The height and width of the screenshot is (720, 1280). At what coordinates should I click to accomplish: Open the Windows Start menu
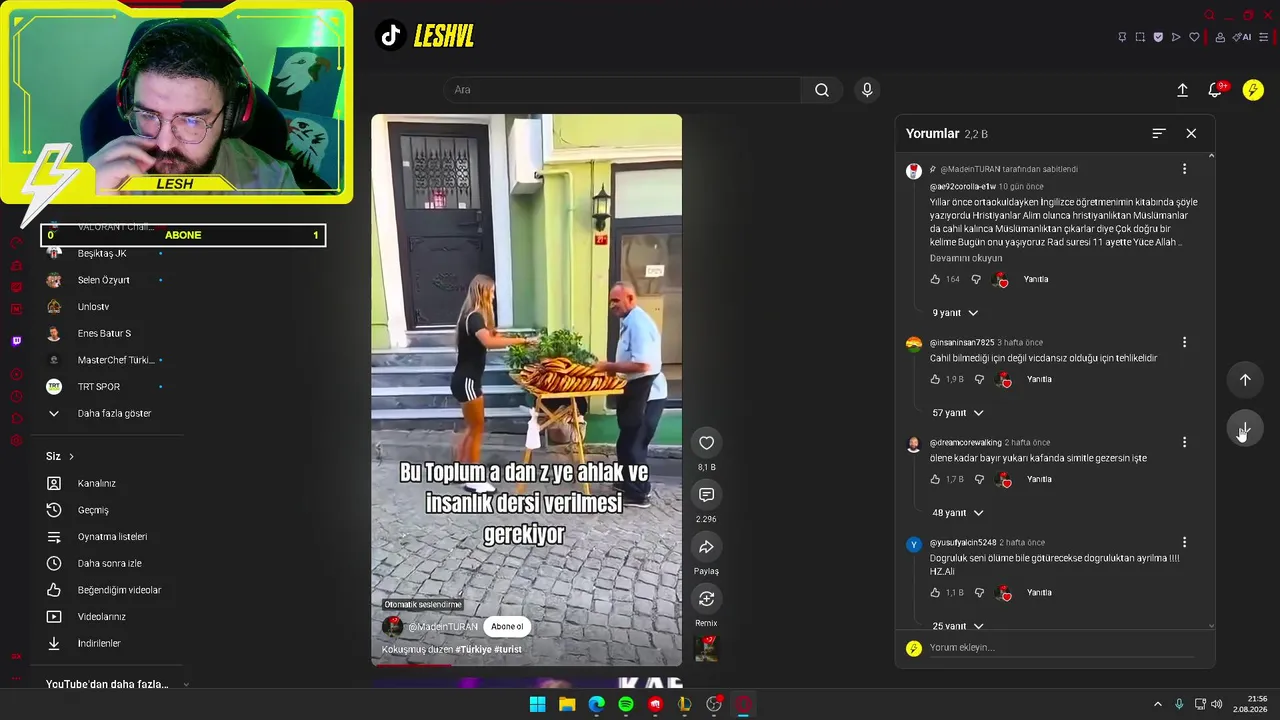pyautogui.click(x=537, y=704)
